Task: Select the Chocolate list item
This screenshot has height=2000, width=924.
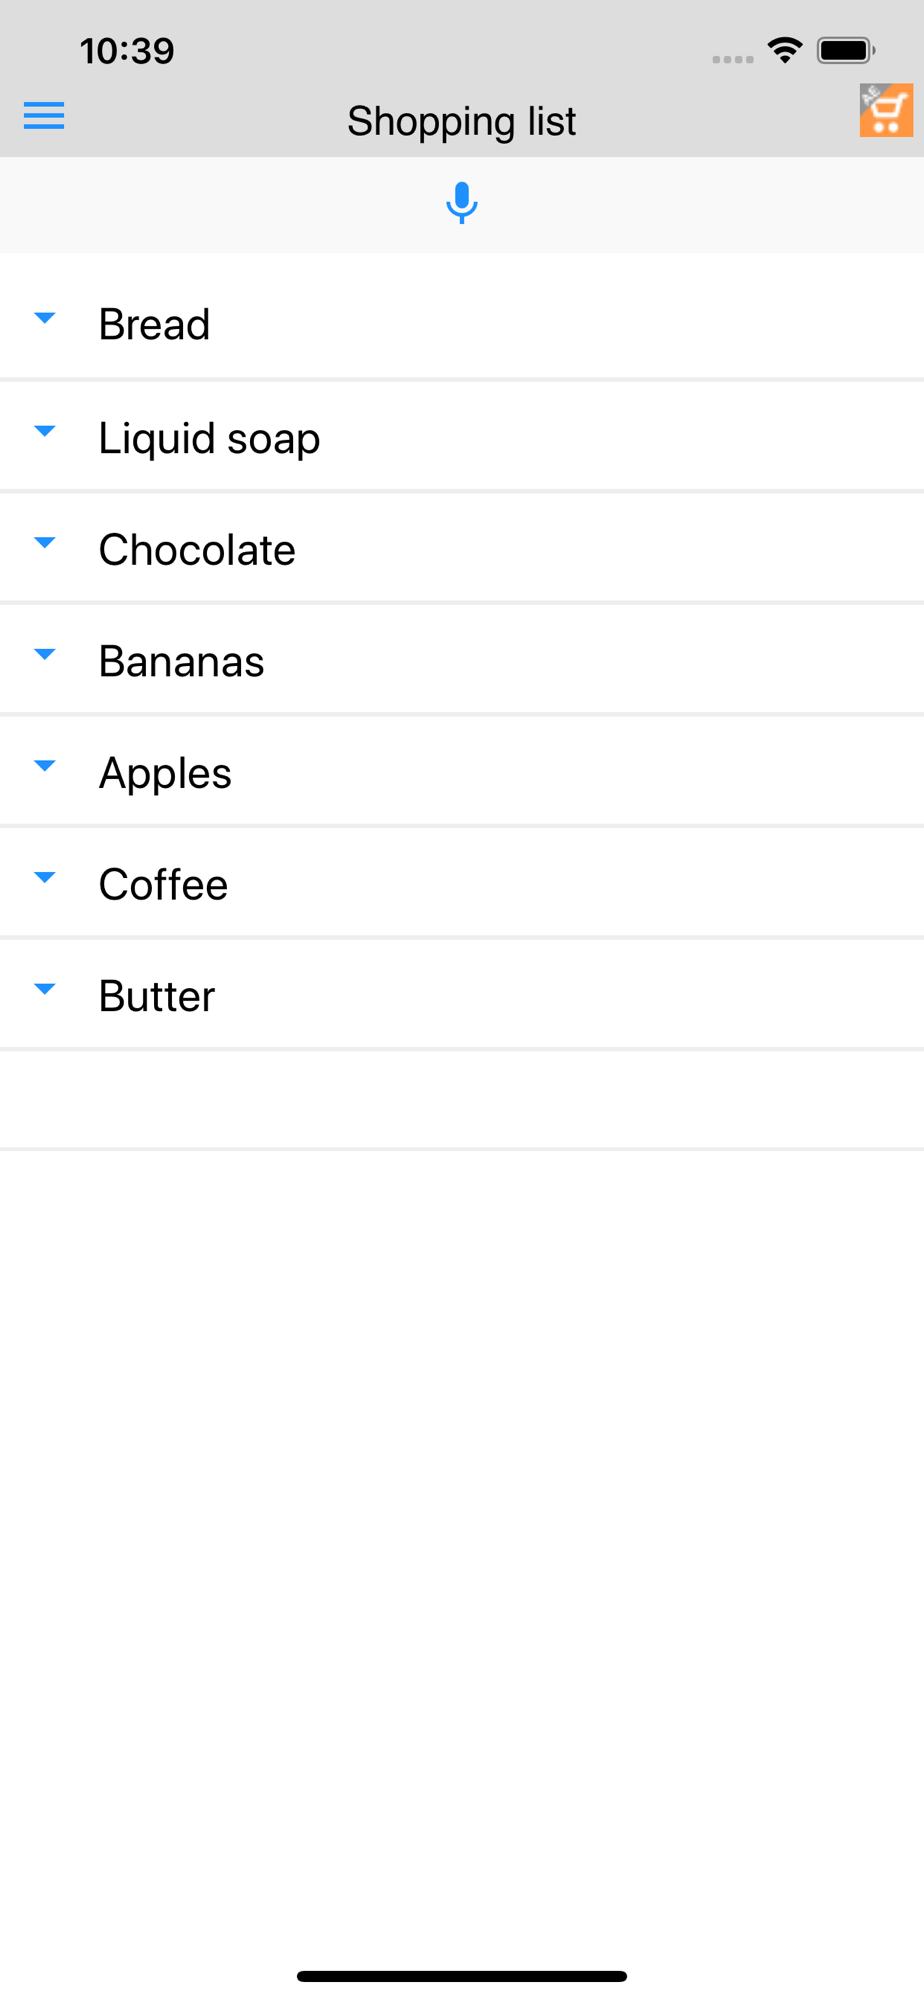Action: pyautogui.click(x=462, y=548)
